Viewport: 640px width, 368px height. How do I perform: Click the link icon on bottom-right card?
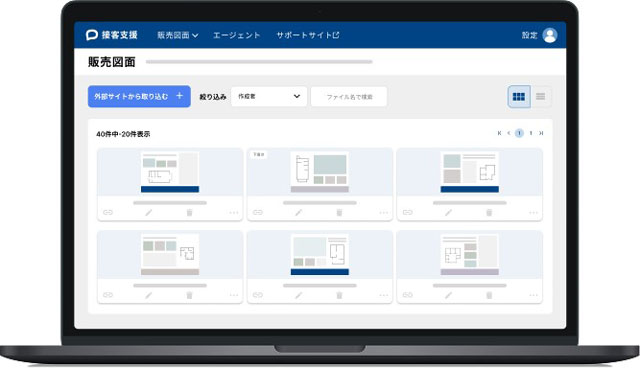(407, 295)
